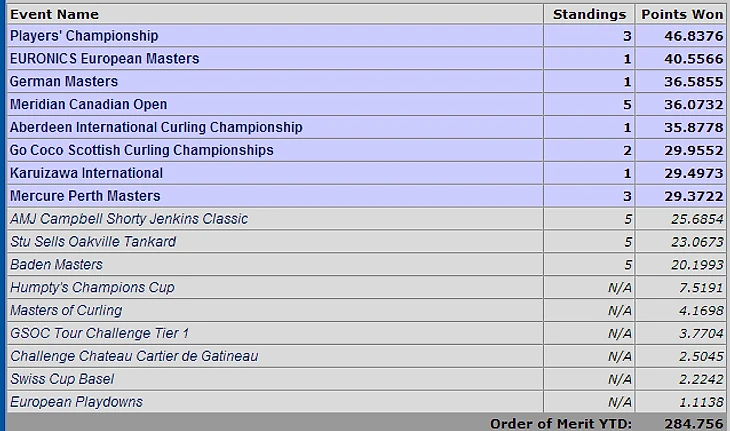Click the German Masters event name

[x=64, y=81]
